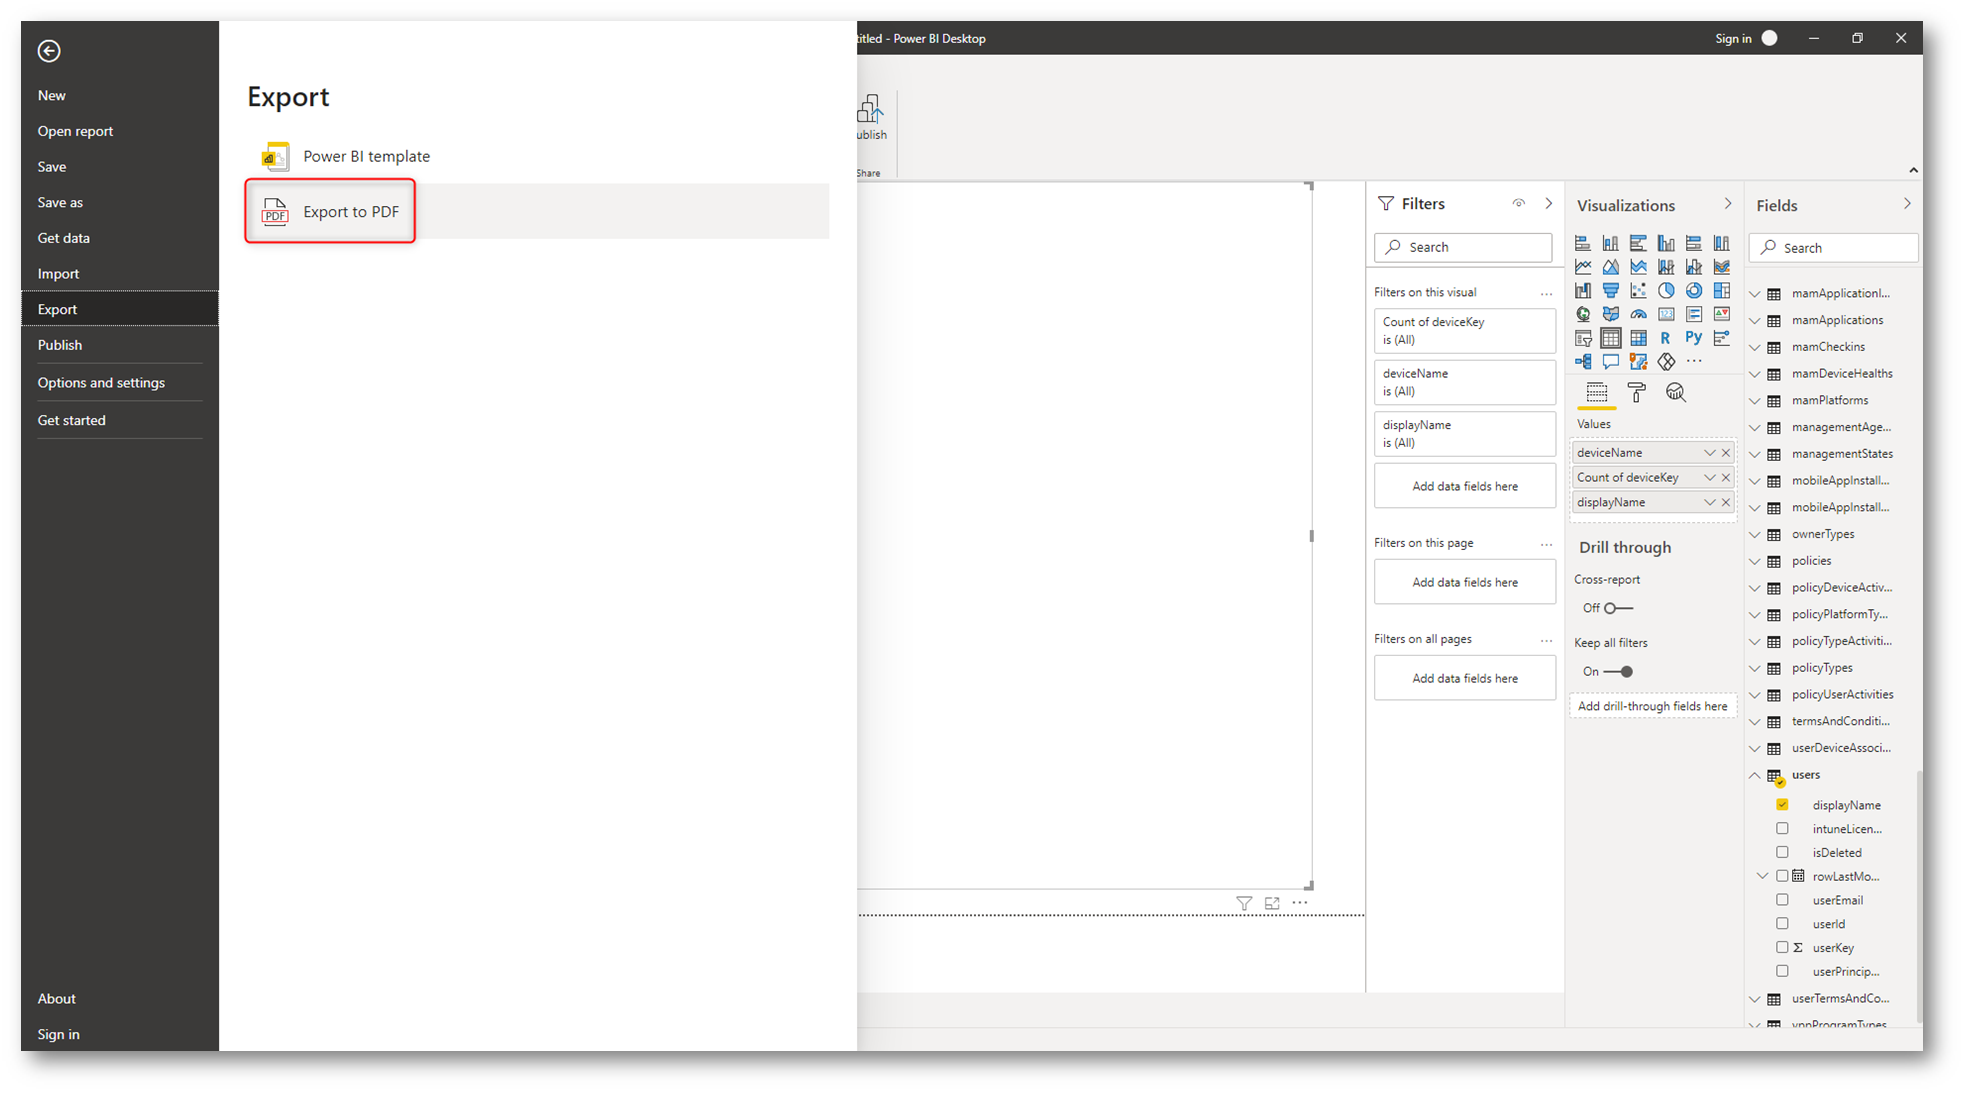Select the Matrix visual
Screen dimensions: 1965x1093
pyautogui.click(x=1638, y=338)
